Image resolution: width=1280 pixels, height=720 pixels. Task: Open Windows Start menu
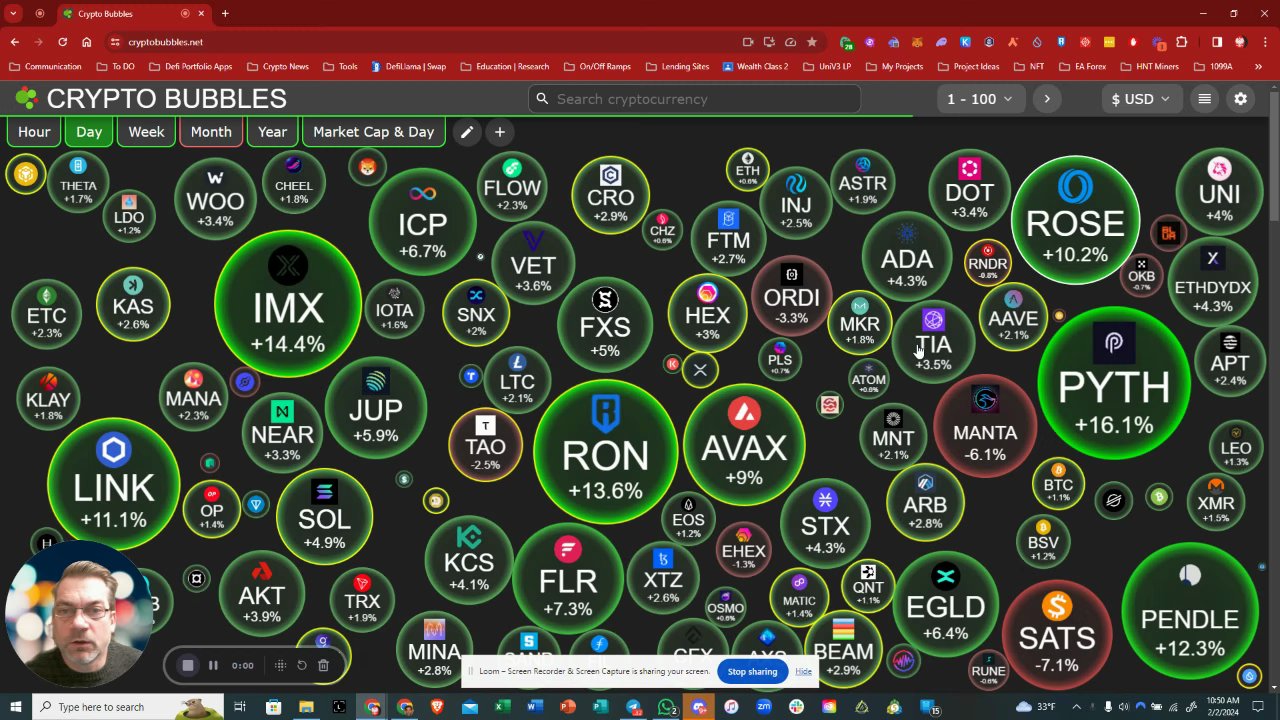(x=15, y=707)
